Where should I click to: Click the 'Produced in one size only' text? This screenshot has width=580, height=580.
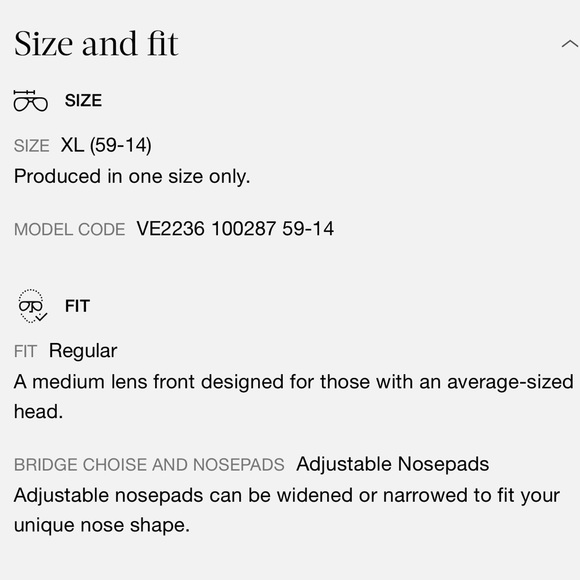coord(132,176)
